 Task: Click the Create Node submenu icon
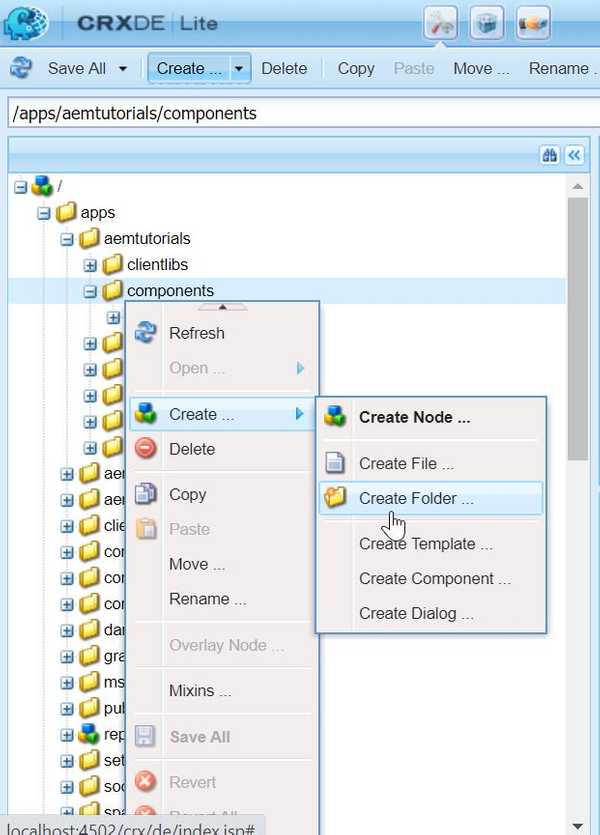click(x=335, y=416)
